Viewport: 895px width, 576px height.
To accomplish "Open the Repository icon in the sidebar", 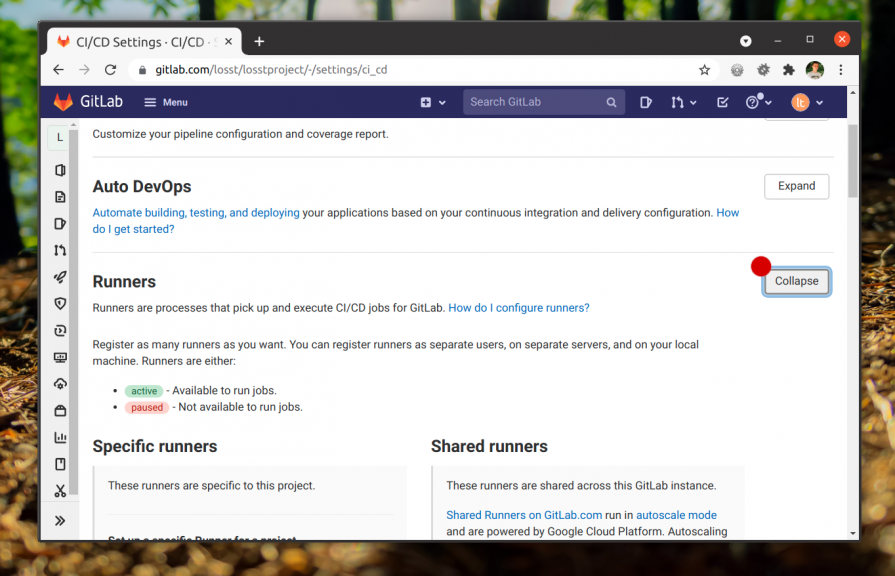I will tap(60, 197).
